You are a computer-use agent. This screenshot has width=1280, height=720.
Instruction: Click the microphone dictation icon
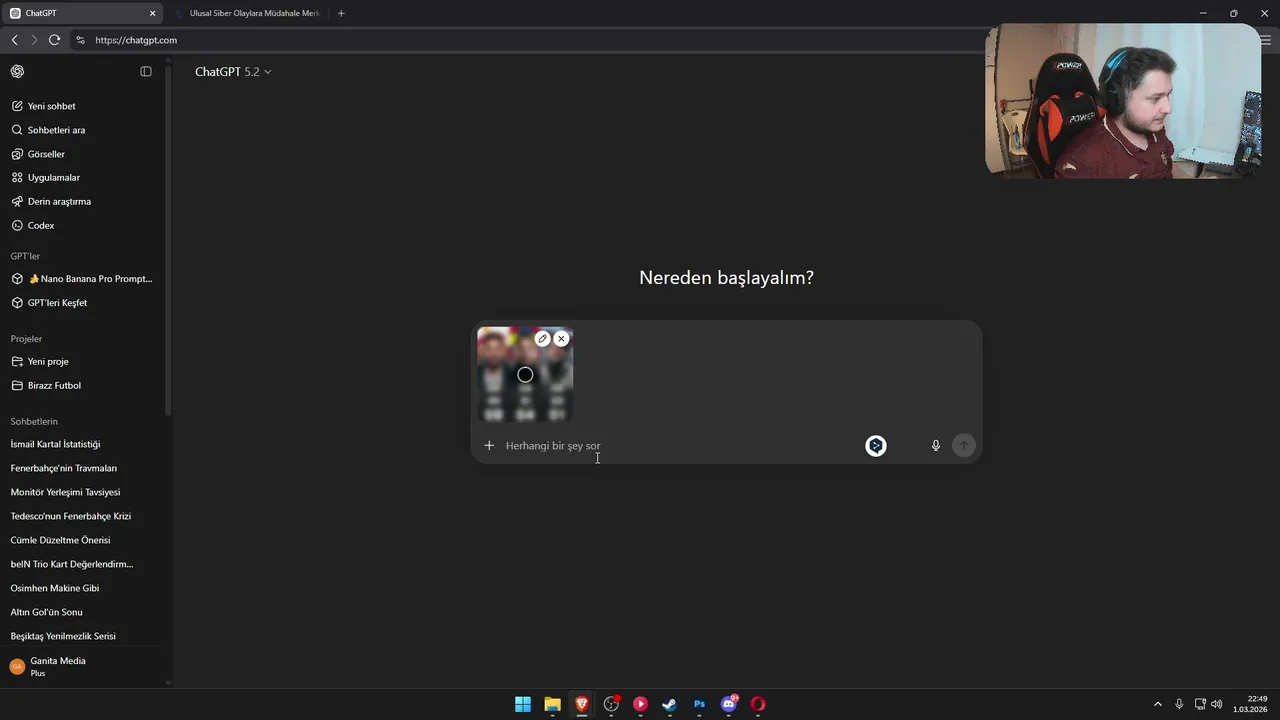(936, 446)
